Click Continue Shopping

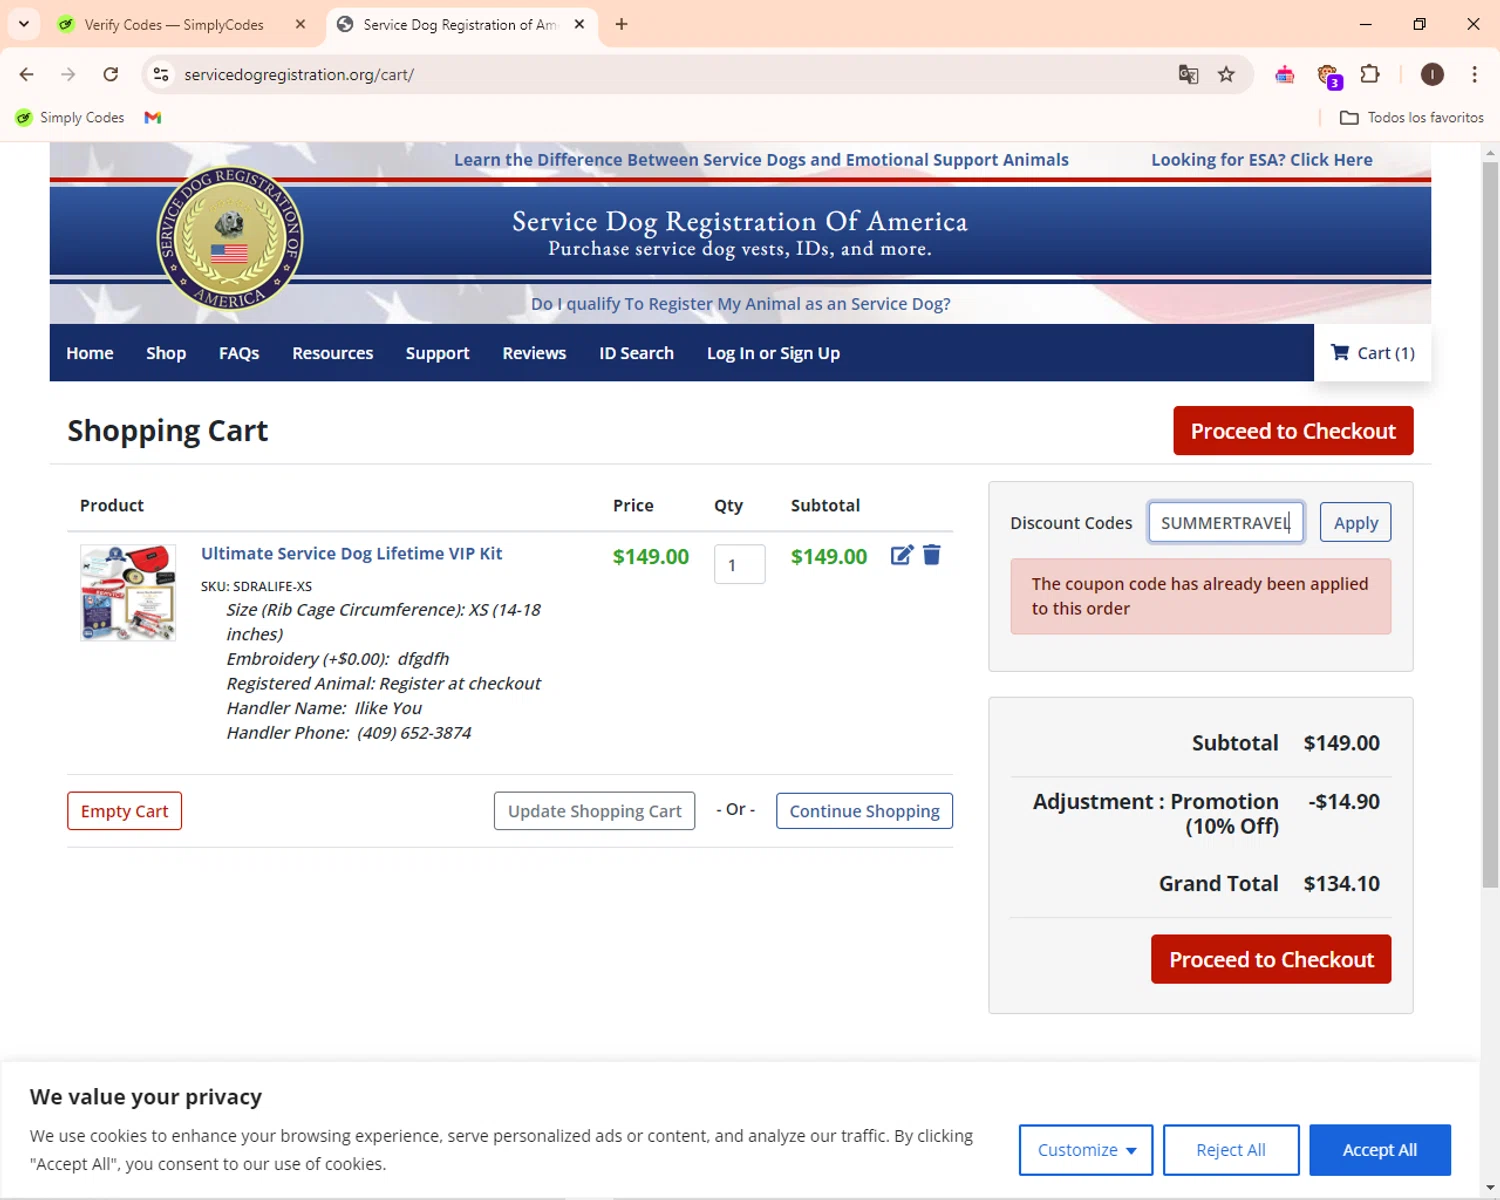pos(864,811)
